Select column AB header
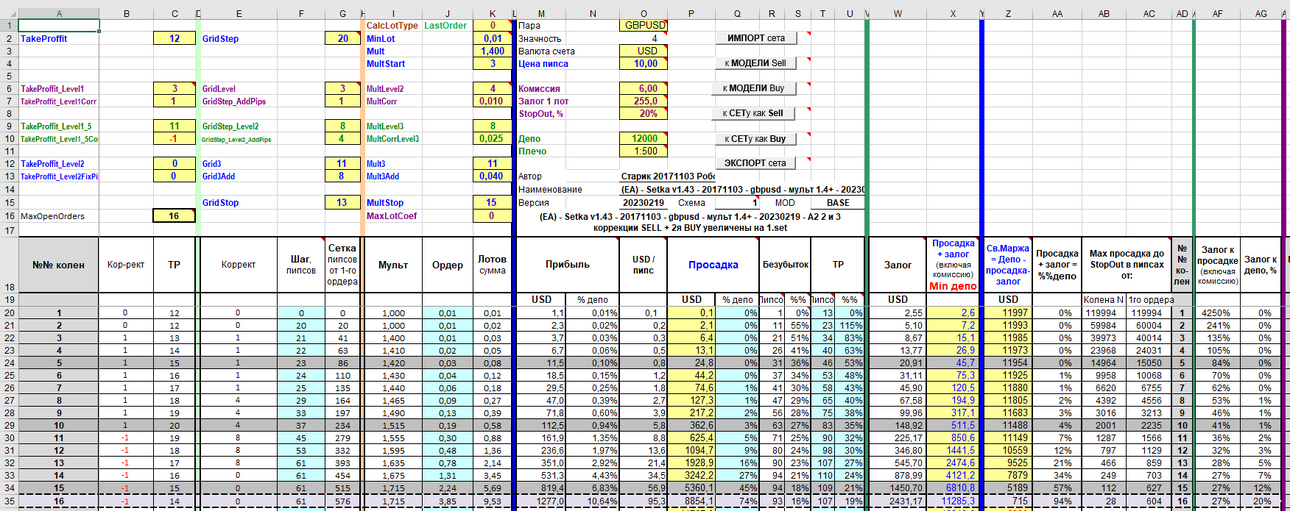Screen dimensions: 1290x511 (x=1103, y=12)
